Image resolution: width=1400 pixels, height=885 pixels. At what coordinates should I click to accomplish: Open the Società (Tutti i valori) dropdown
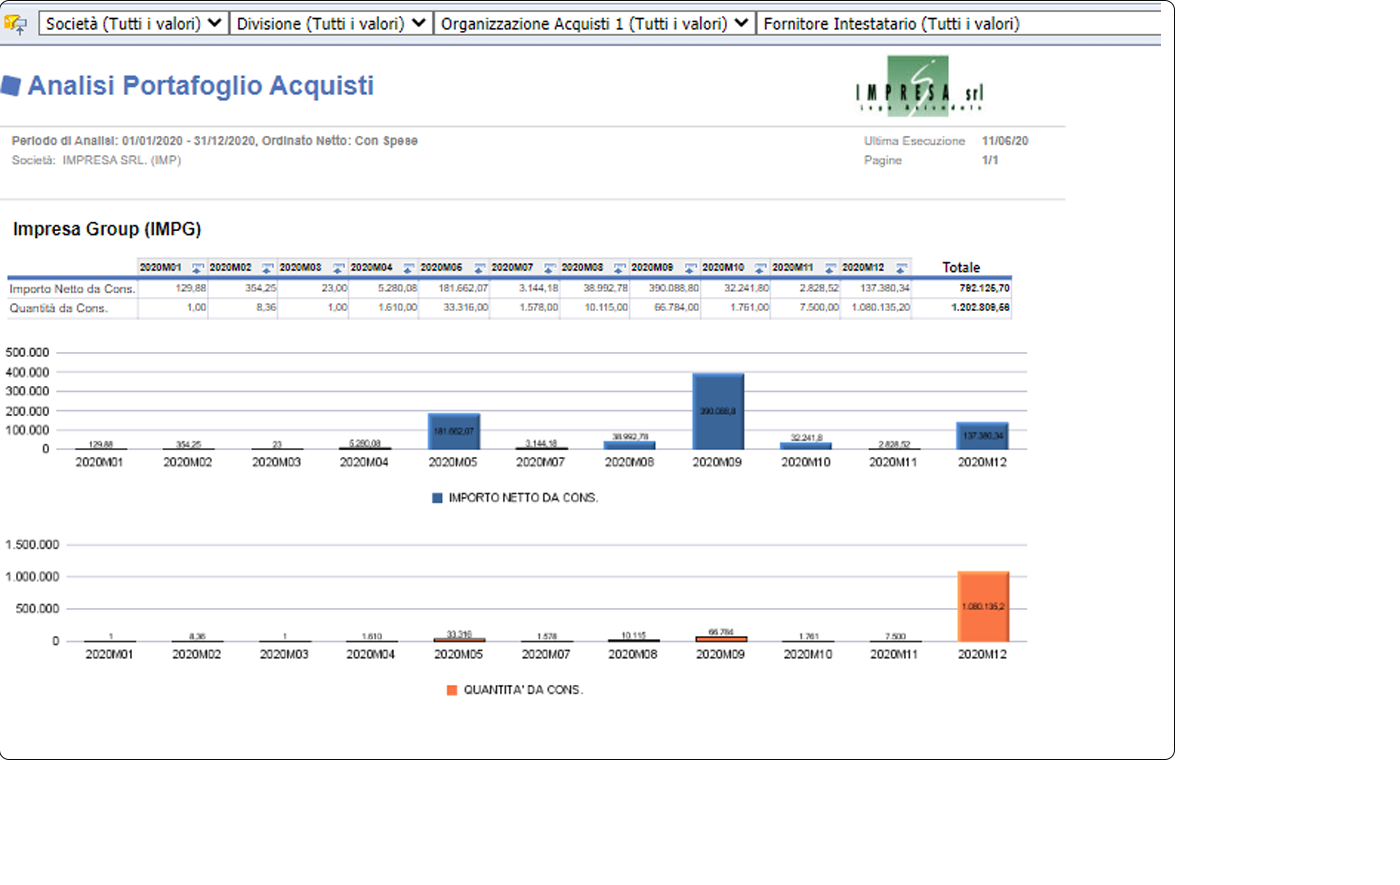click(x=134, y=24)
